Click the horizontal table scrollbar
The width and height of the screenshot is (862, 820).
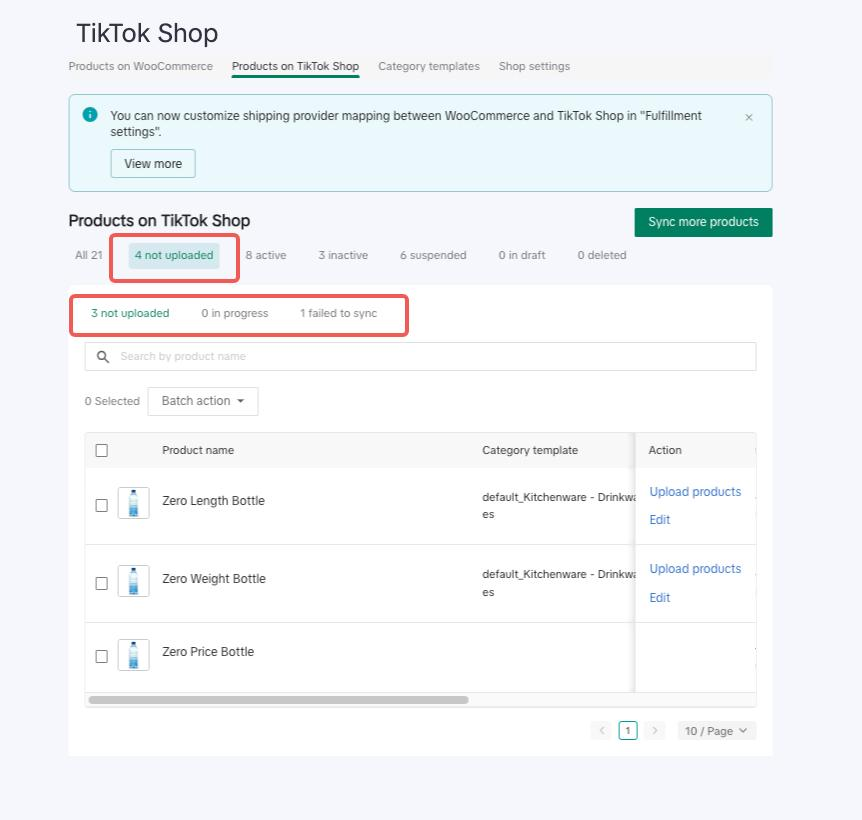click(x=278, y=700)
